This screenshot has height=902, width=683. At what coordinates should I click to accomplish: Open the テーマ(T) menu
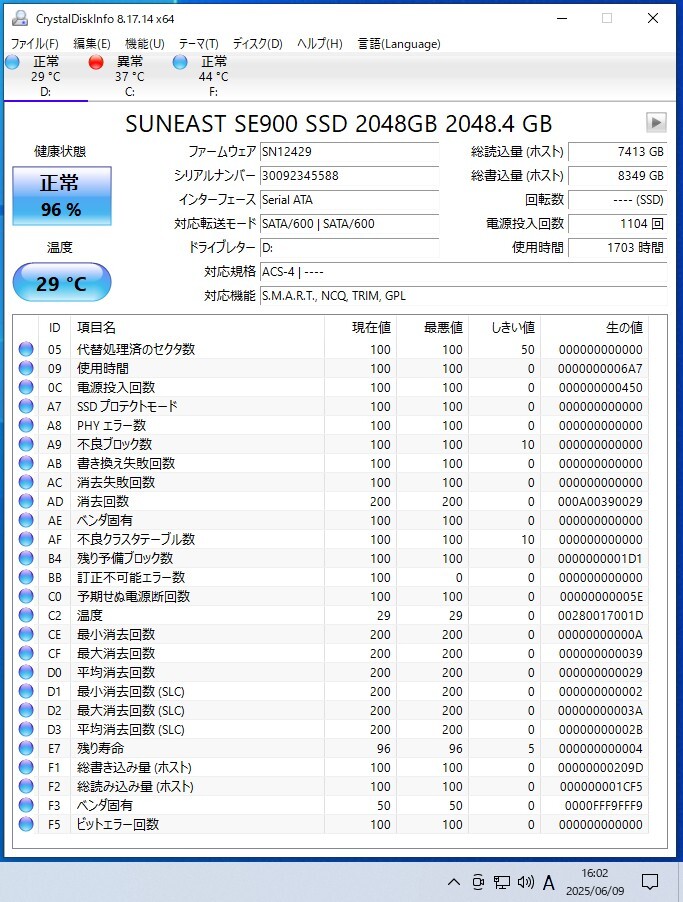(x=199, y=44)
